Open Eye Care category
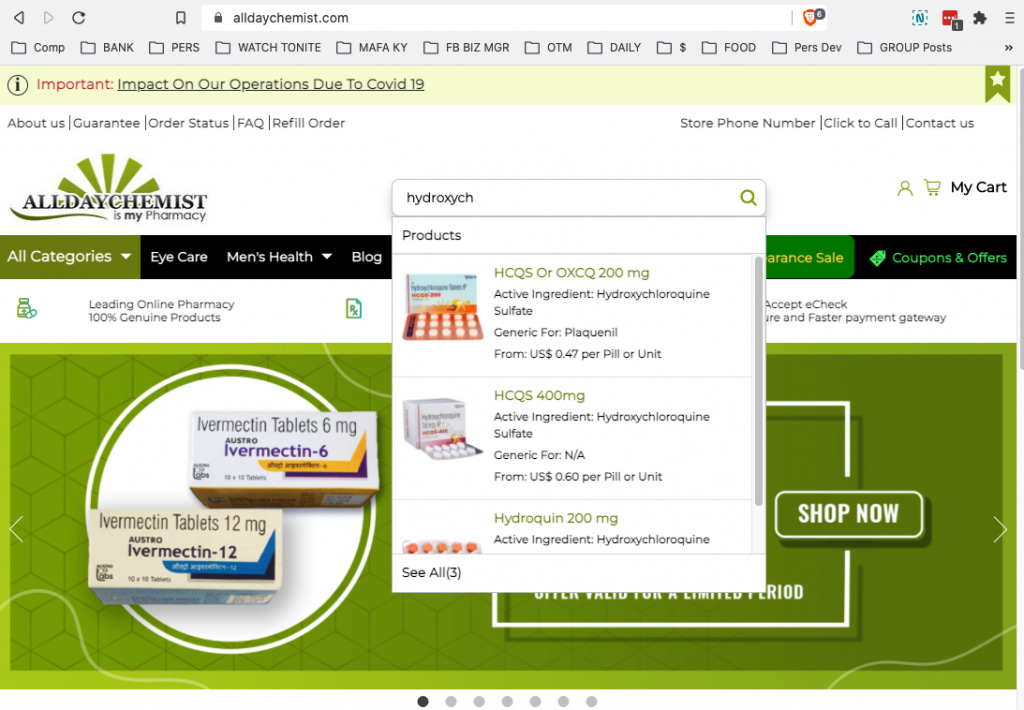This screenshot has height=710, width=1024. 179,257
